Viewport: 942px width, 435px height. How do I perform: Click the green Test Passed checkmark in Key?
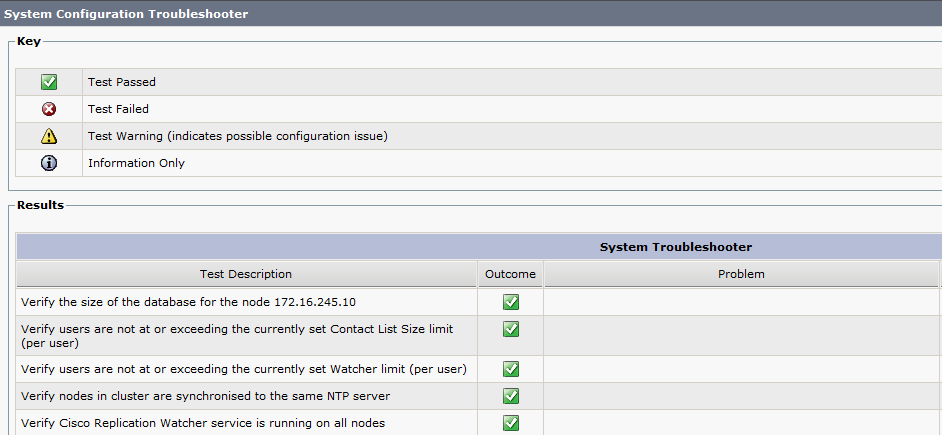tap(49, 82)
